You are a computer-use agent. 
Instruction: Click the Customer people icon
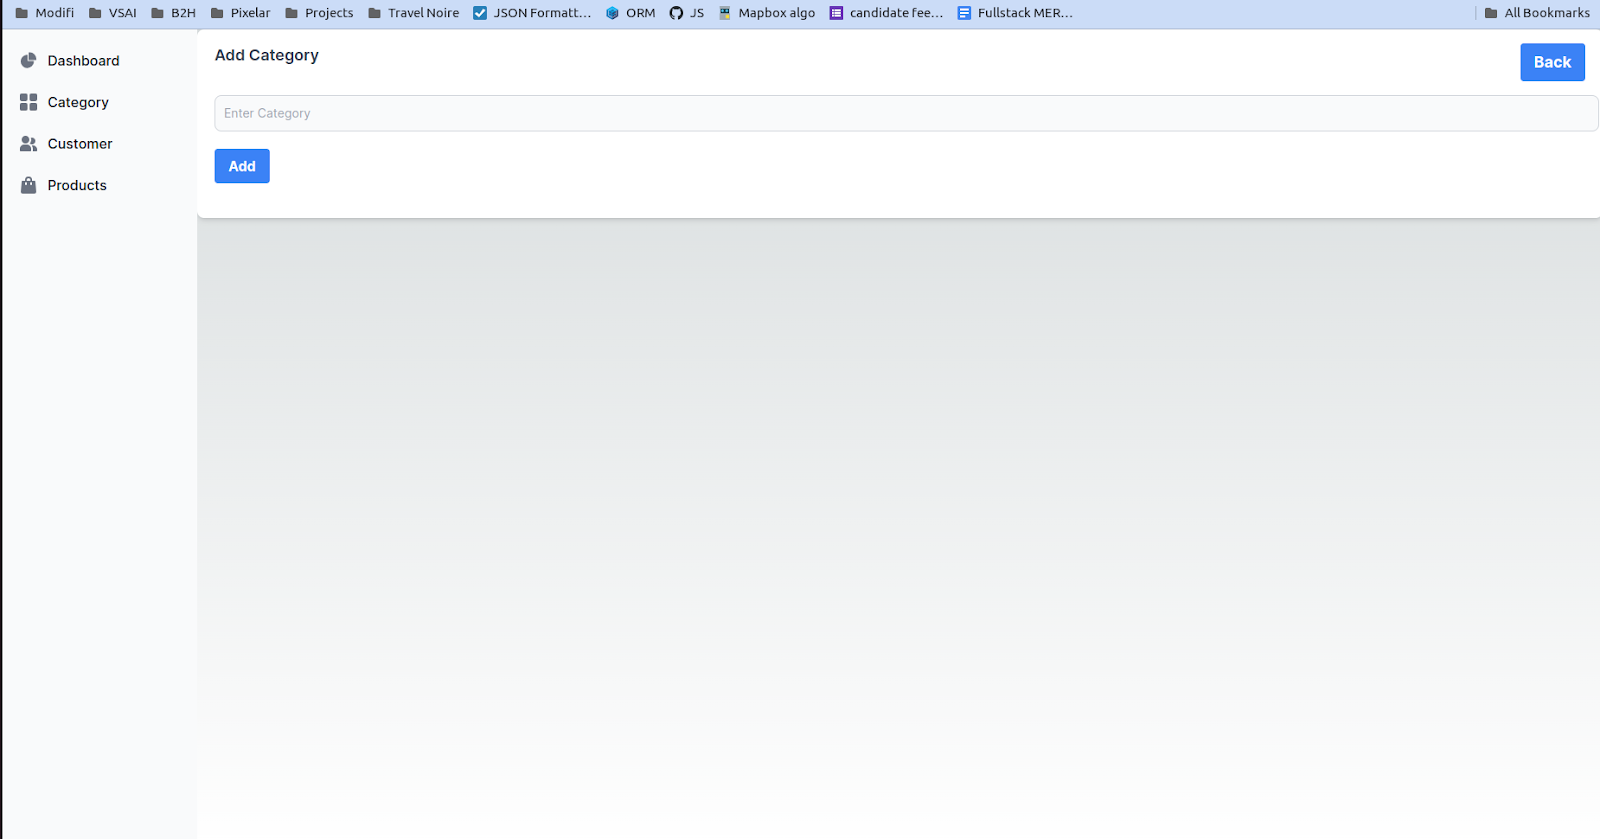[x=28, y=144]
